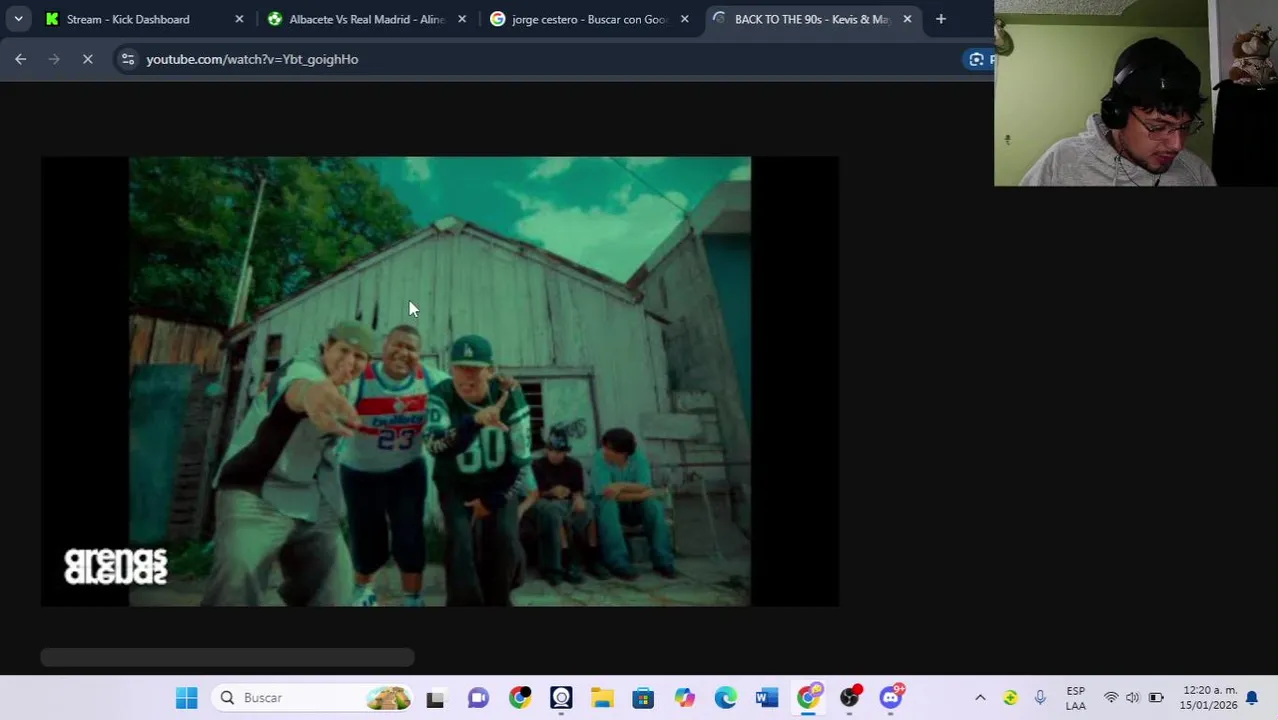
Task: Close the Kick Dashboard tab
Action: [x=239, y=19]
